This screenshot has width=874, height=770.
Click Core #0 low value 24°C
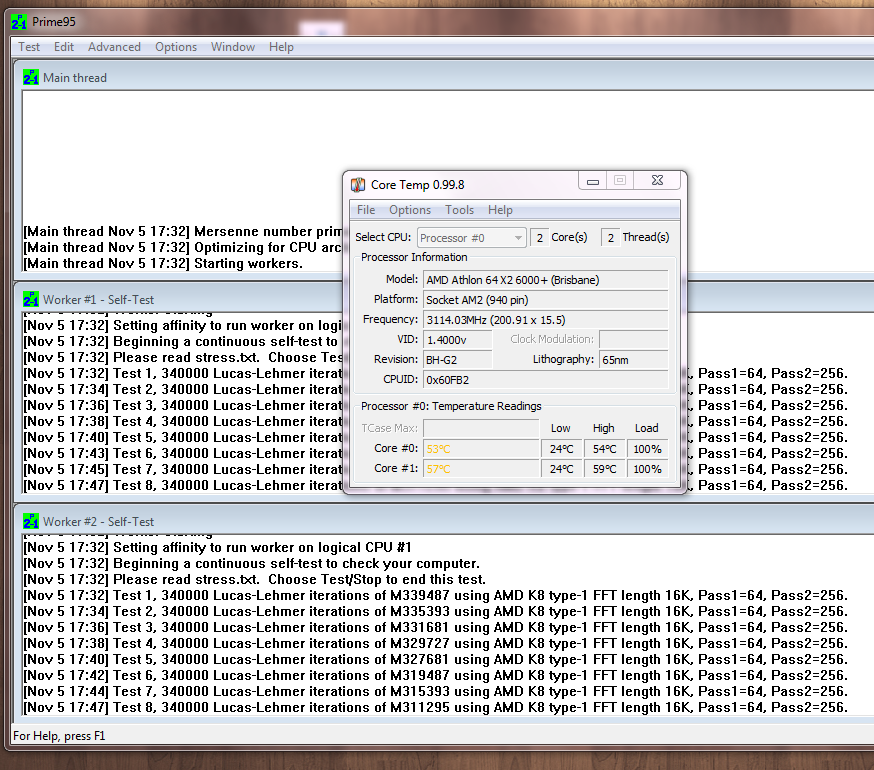[561, 449]
